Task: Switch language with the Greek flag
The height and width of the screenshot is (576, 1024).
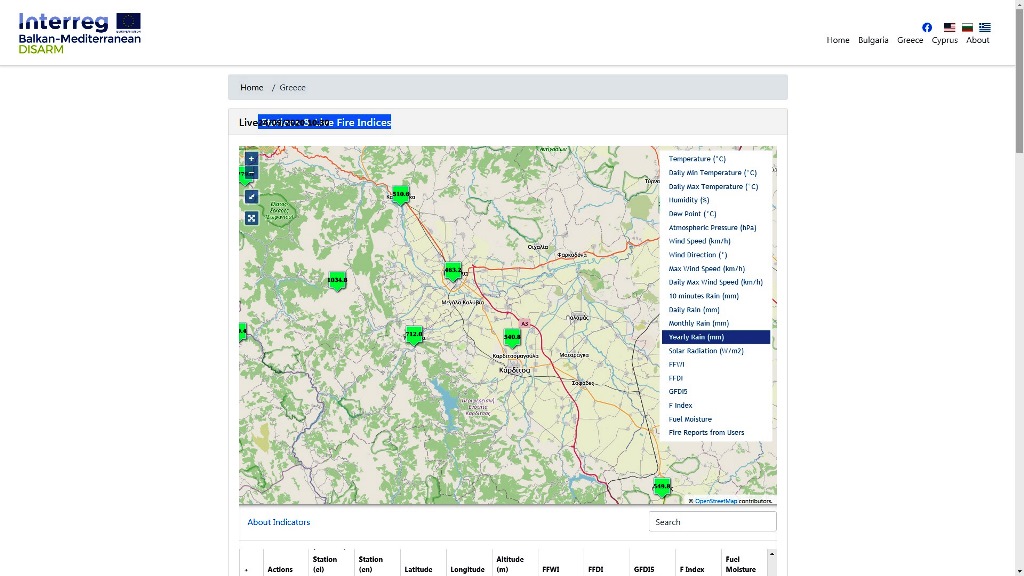Action: pyautogui.click(x=985, y=27)
